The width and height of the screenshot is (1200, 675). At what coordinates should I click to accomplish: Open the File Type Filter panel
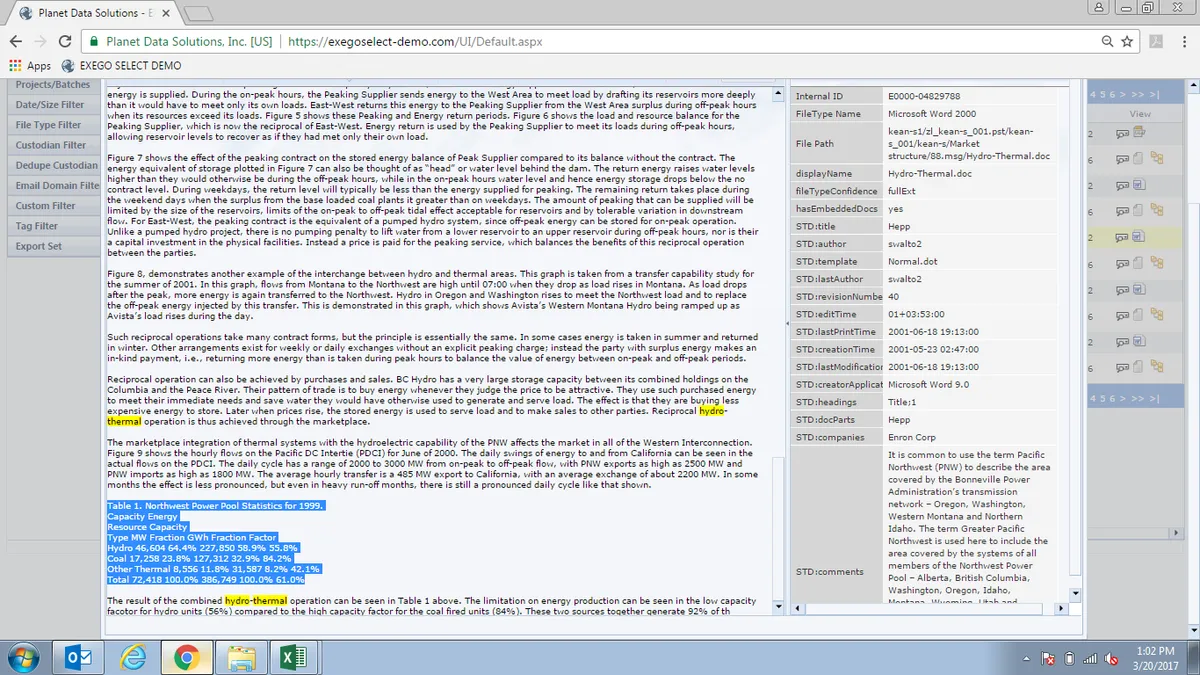tap(52, 125)
